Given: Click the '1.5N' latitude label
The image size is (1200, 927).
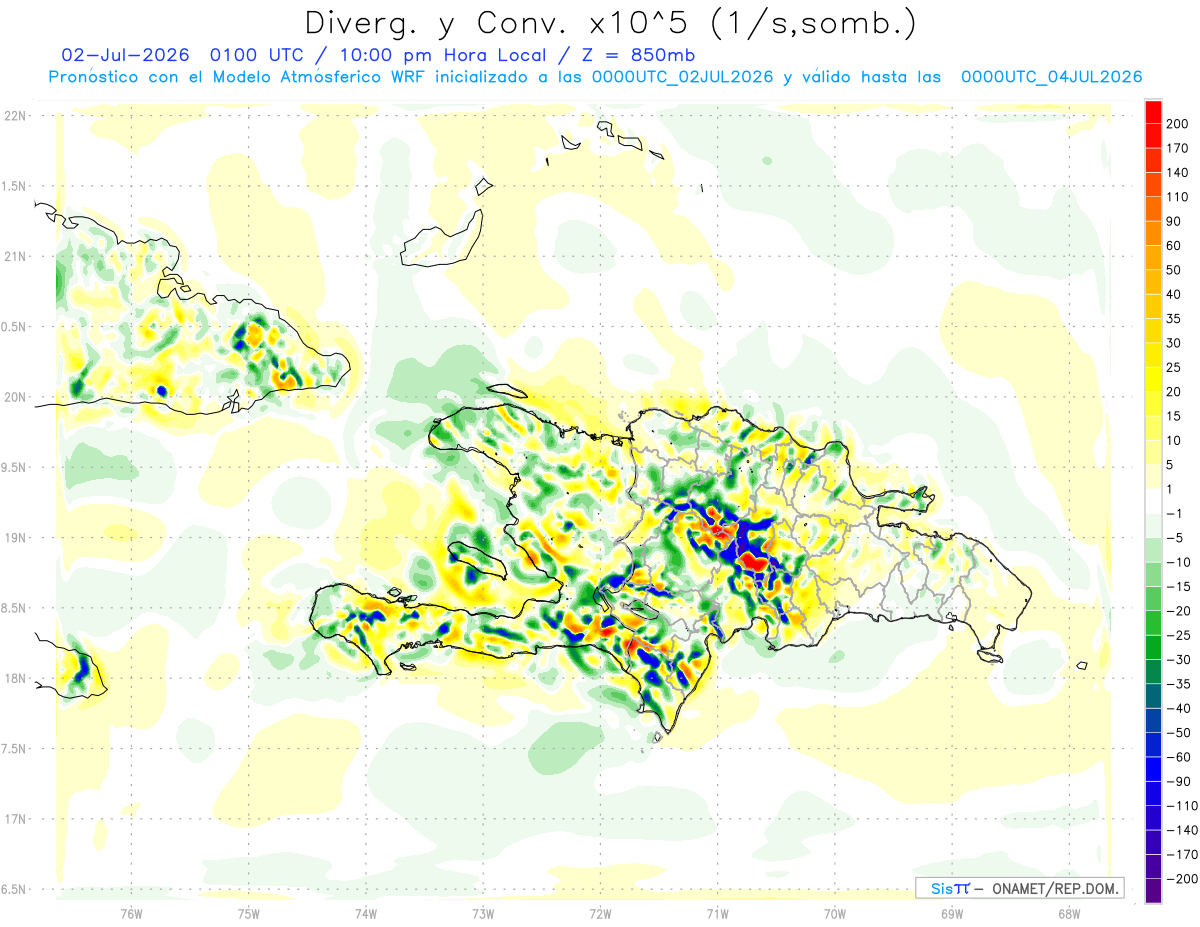Looking at the screenshot, I should coord(15,186).
